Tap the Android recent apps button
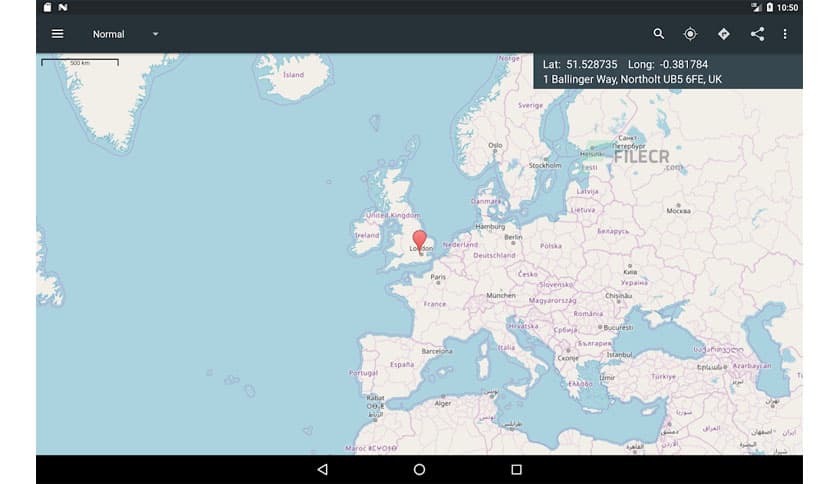Image resolution: width=836 pixels, height=484 pixels. [x=516, y=470]
